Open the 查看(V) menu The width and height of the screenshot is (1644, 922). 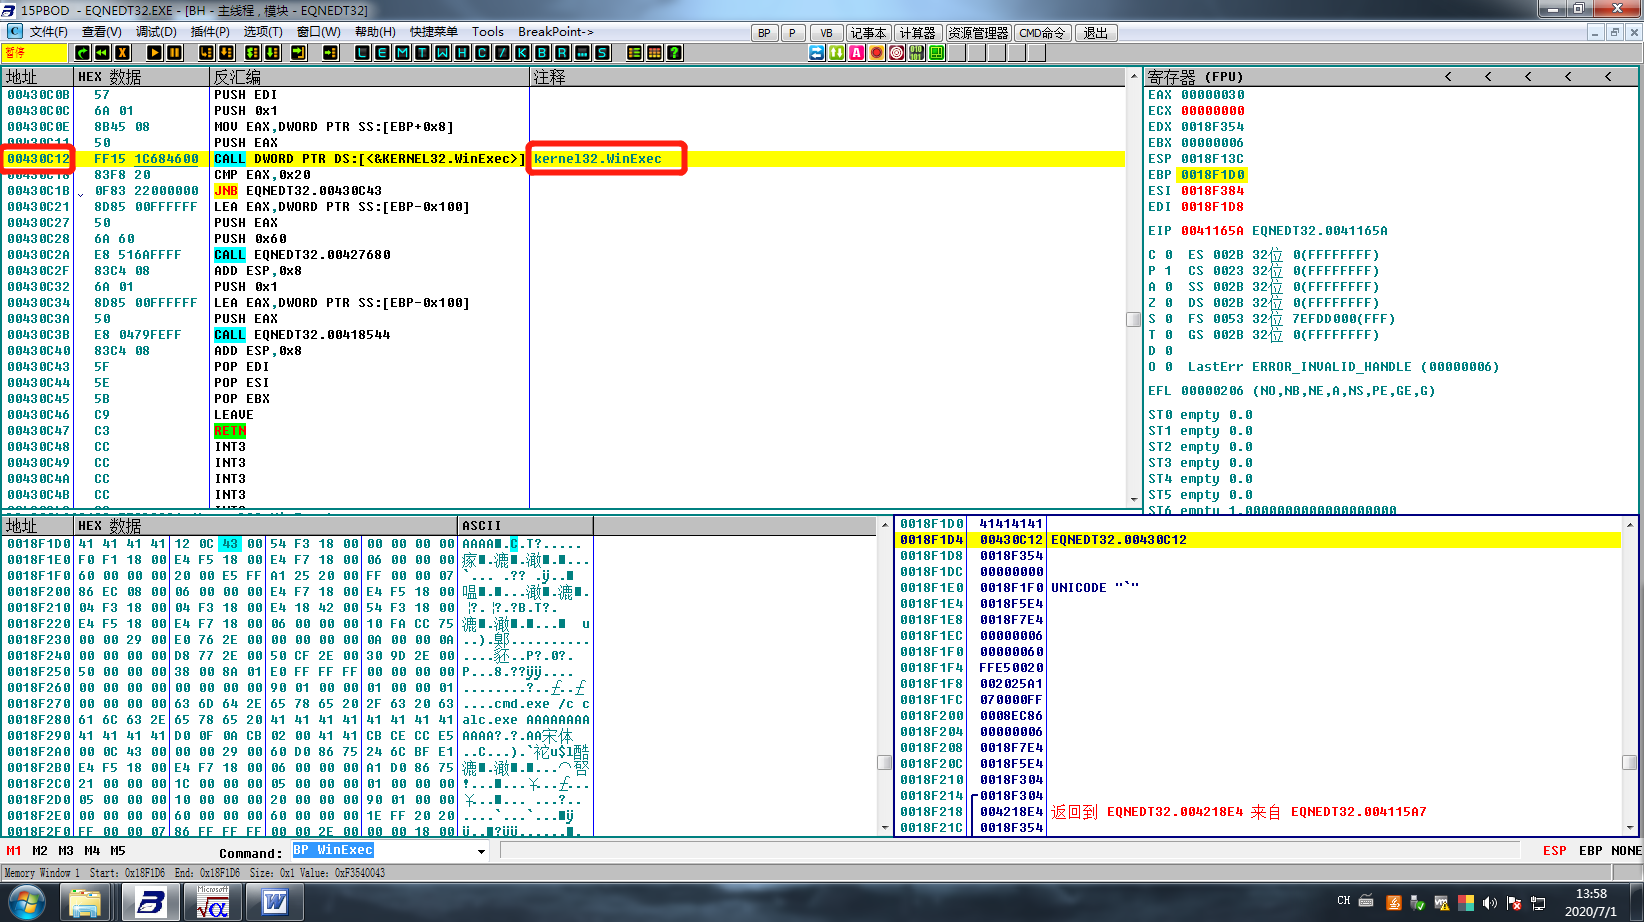[101, 32]
